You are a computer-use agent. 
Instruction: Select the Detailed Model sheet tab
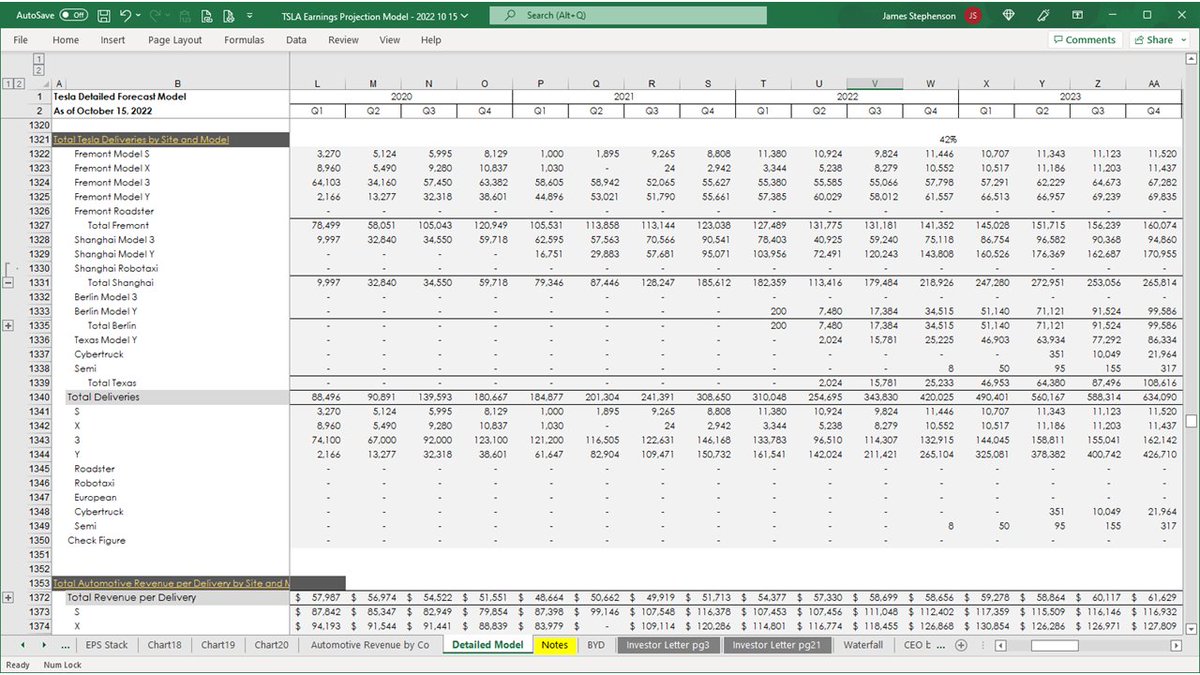tap(487, 645)
